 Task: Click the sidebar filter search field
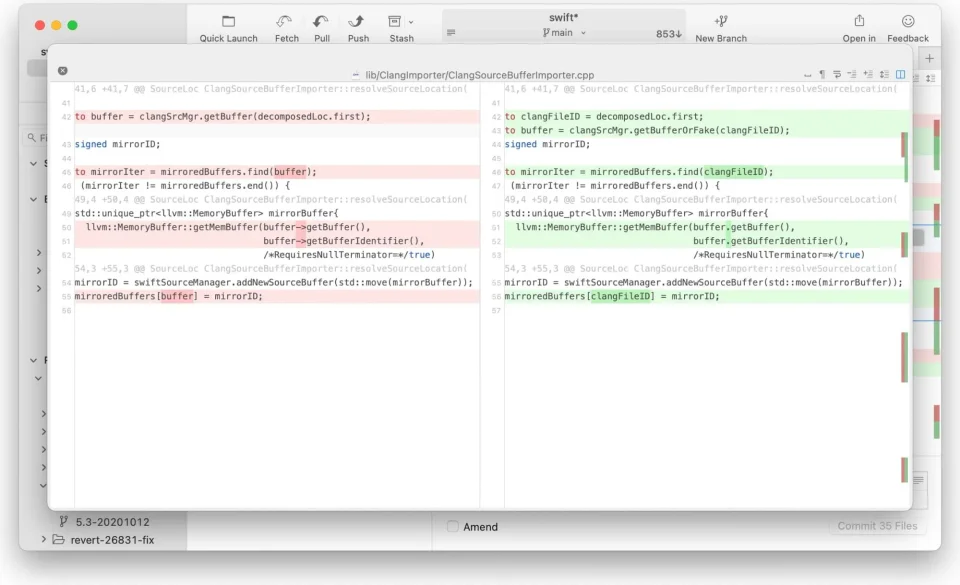(x=37, y=138)
